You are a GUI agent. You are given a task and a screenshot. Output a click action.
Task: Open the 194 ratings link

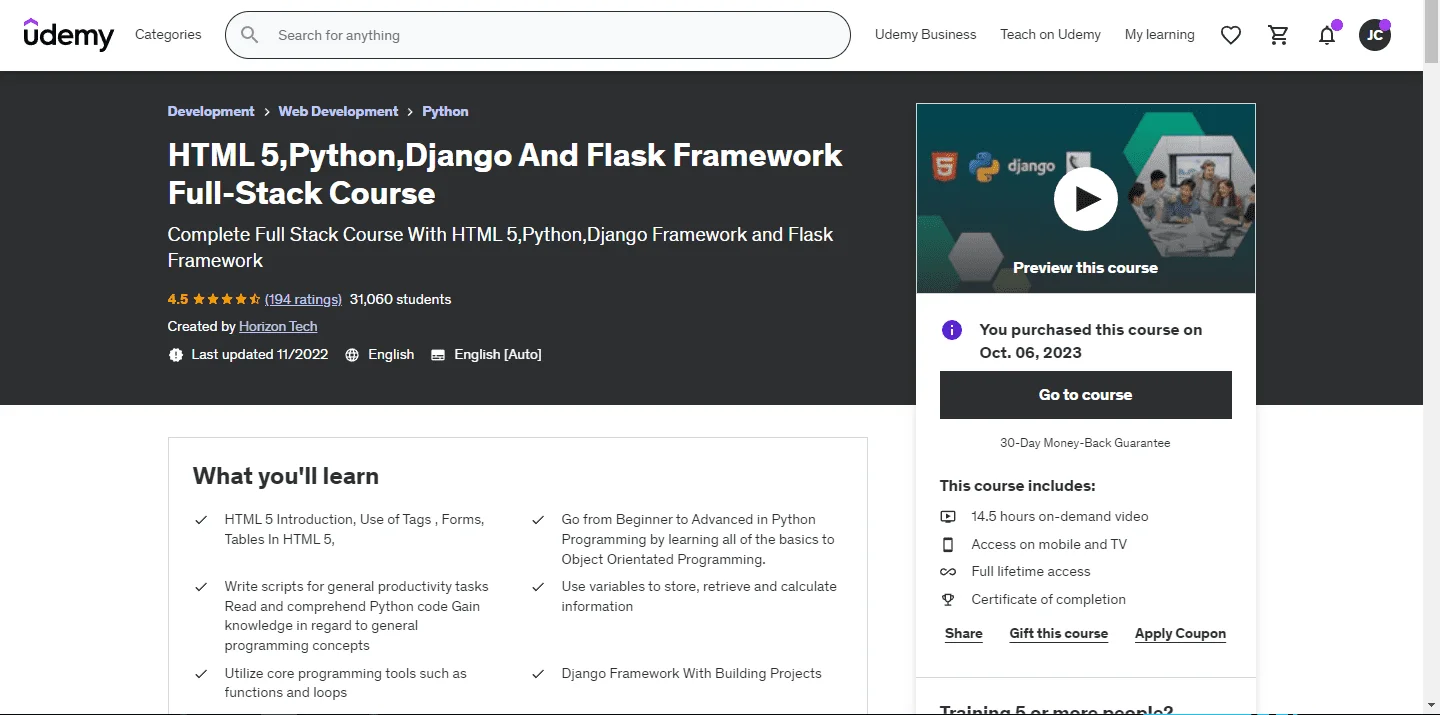303,299
